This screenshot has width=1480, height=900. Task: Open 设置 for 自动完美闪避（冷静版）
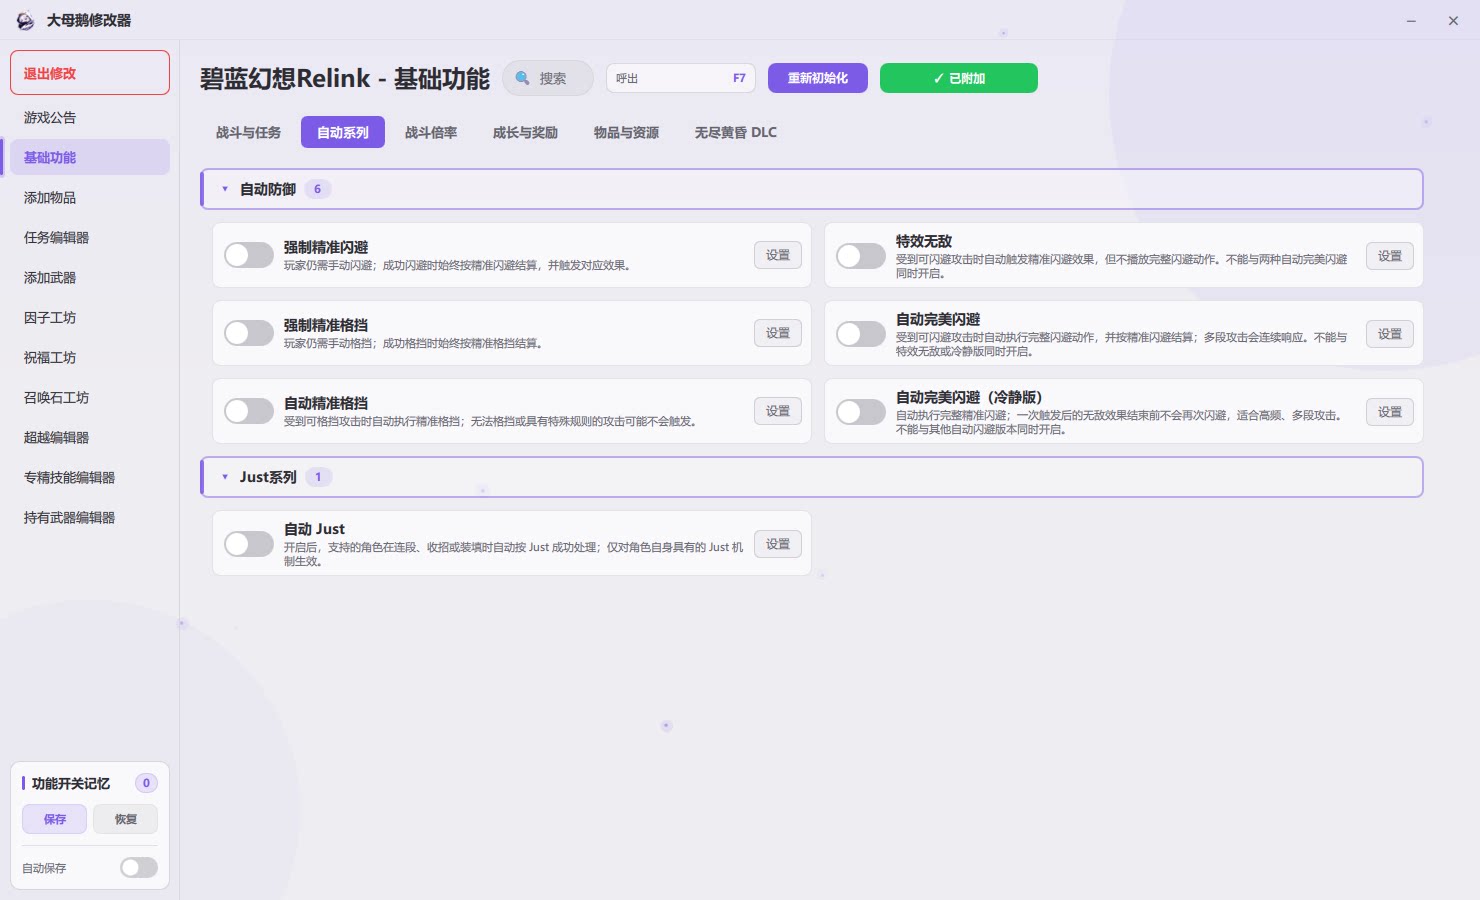1390,412
